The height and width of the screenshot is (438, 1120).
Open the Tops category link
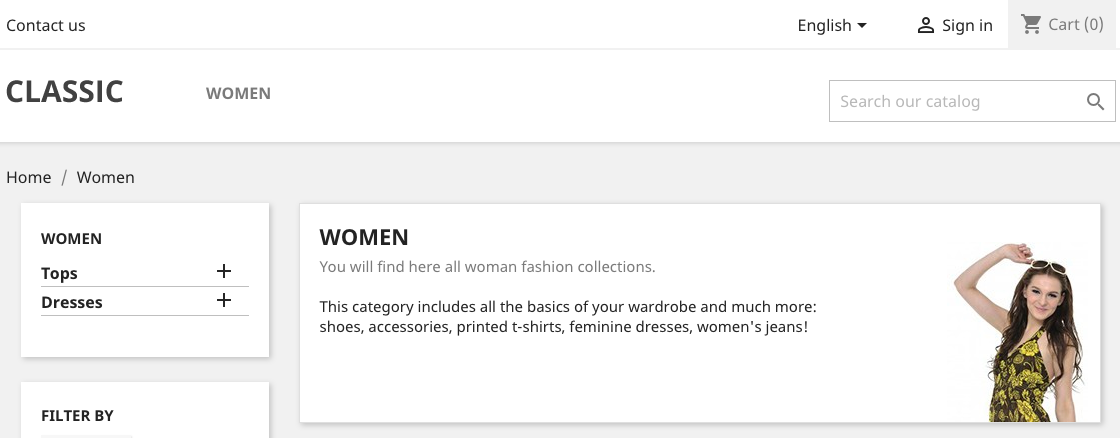tap(59, 274)
